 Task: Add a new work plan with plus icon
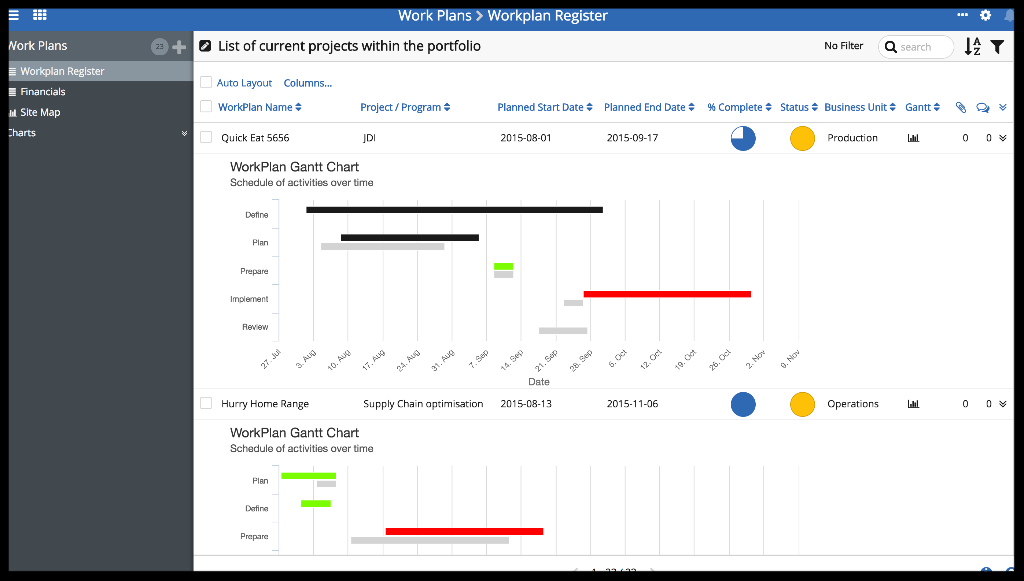(x=179, y=46)
